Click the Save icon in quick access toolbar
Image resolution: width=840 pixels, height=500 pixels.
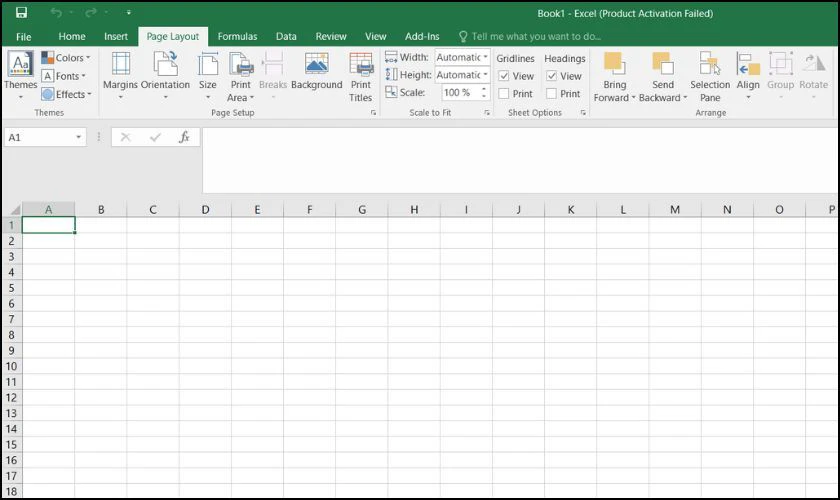[x=21, y=12]
